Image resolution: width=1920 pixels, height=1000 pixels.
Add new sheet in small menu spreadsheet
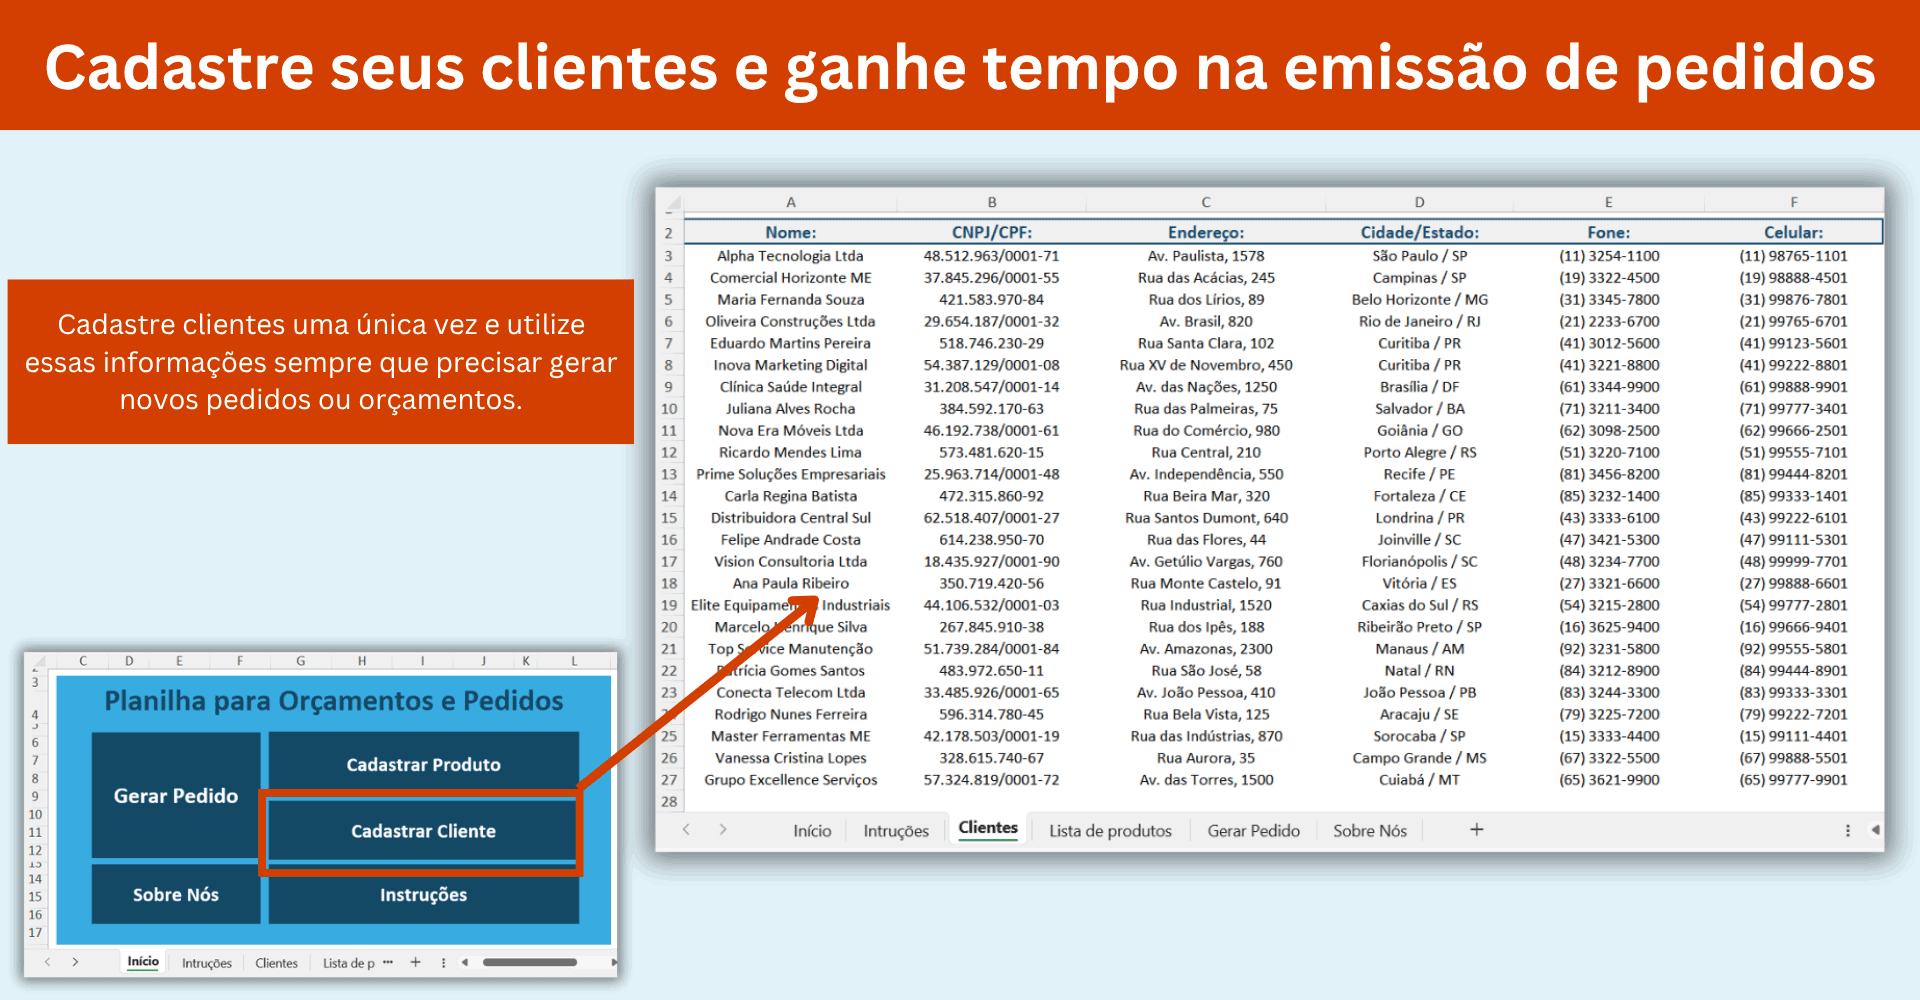[415, 962]
